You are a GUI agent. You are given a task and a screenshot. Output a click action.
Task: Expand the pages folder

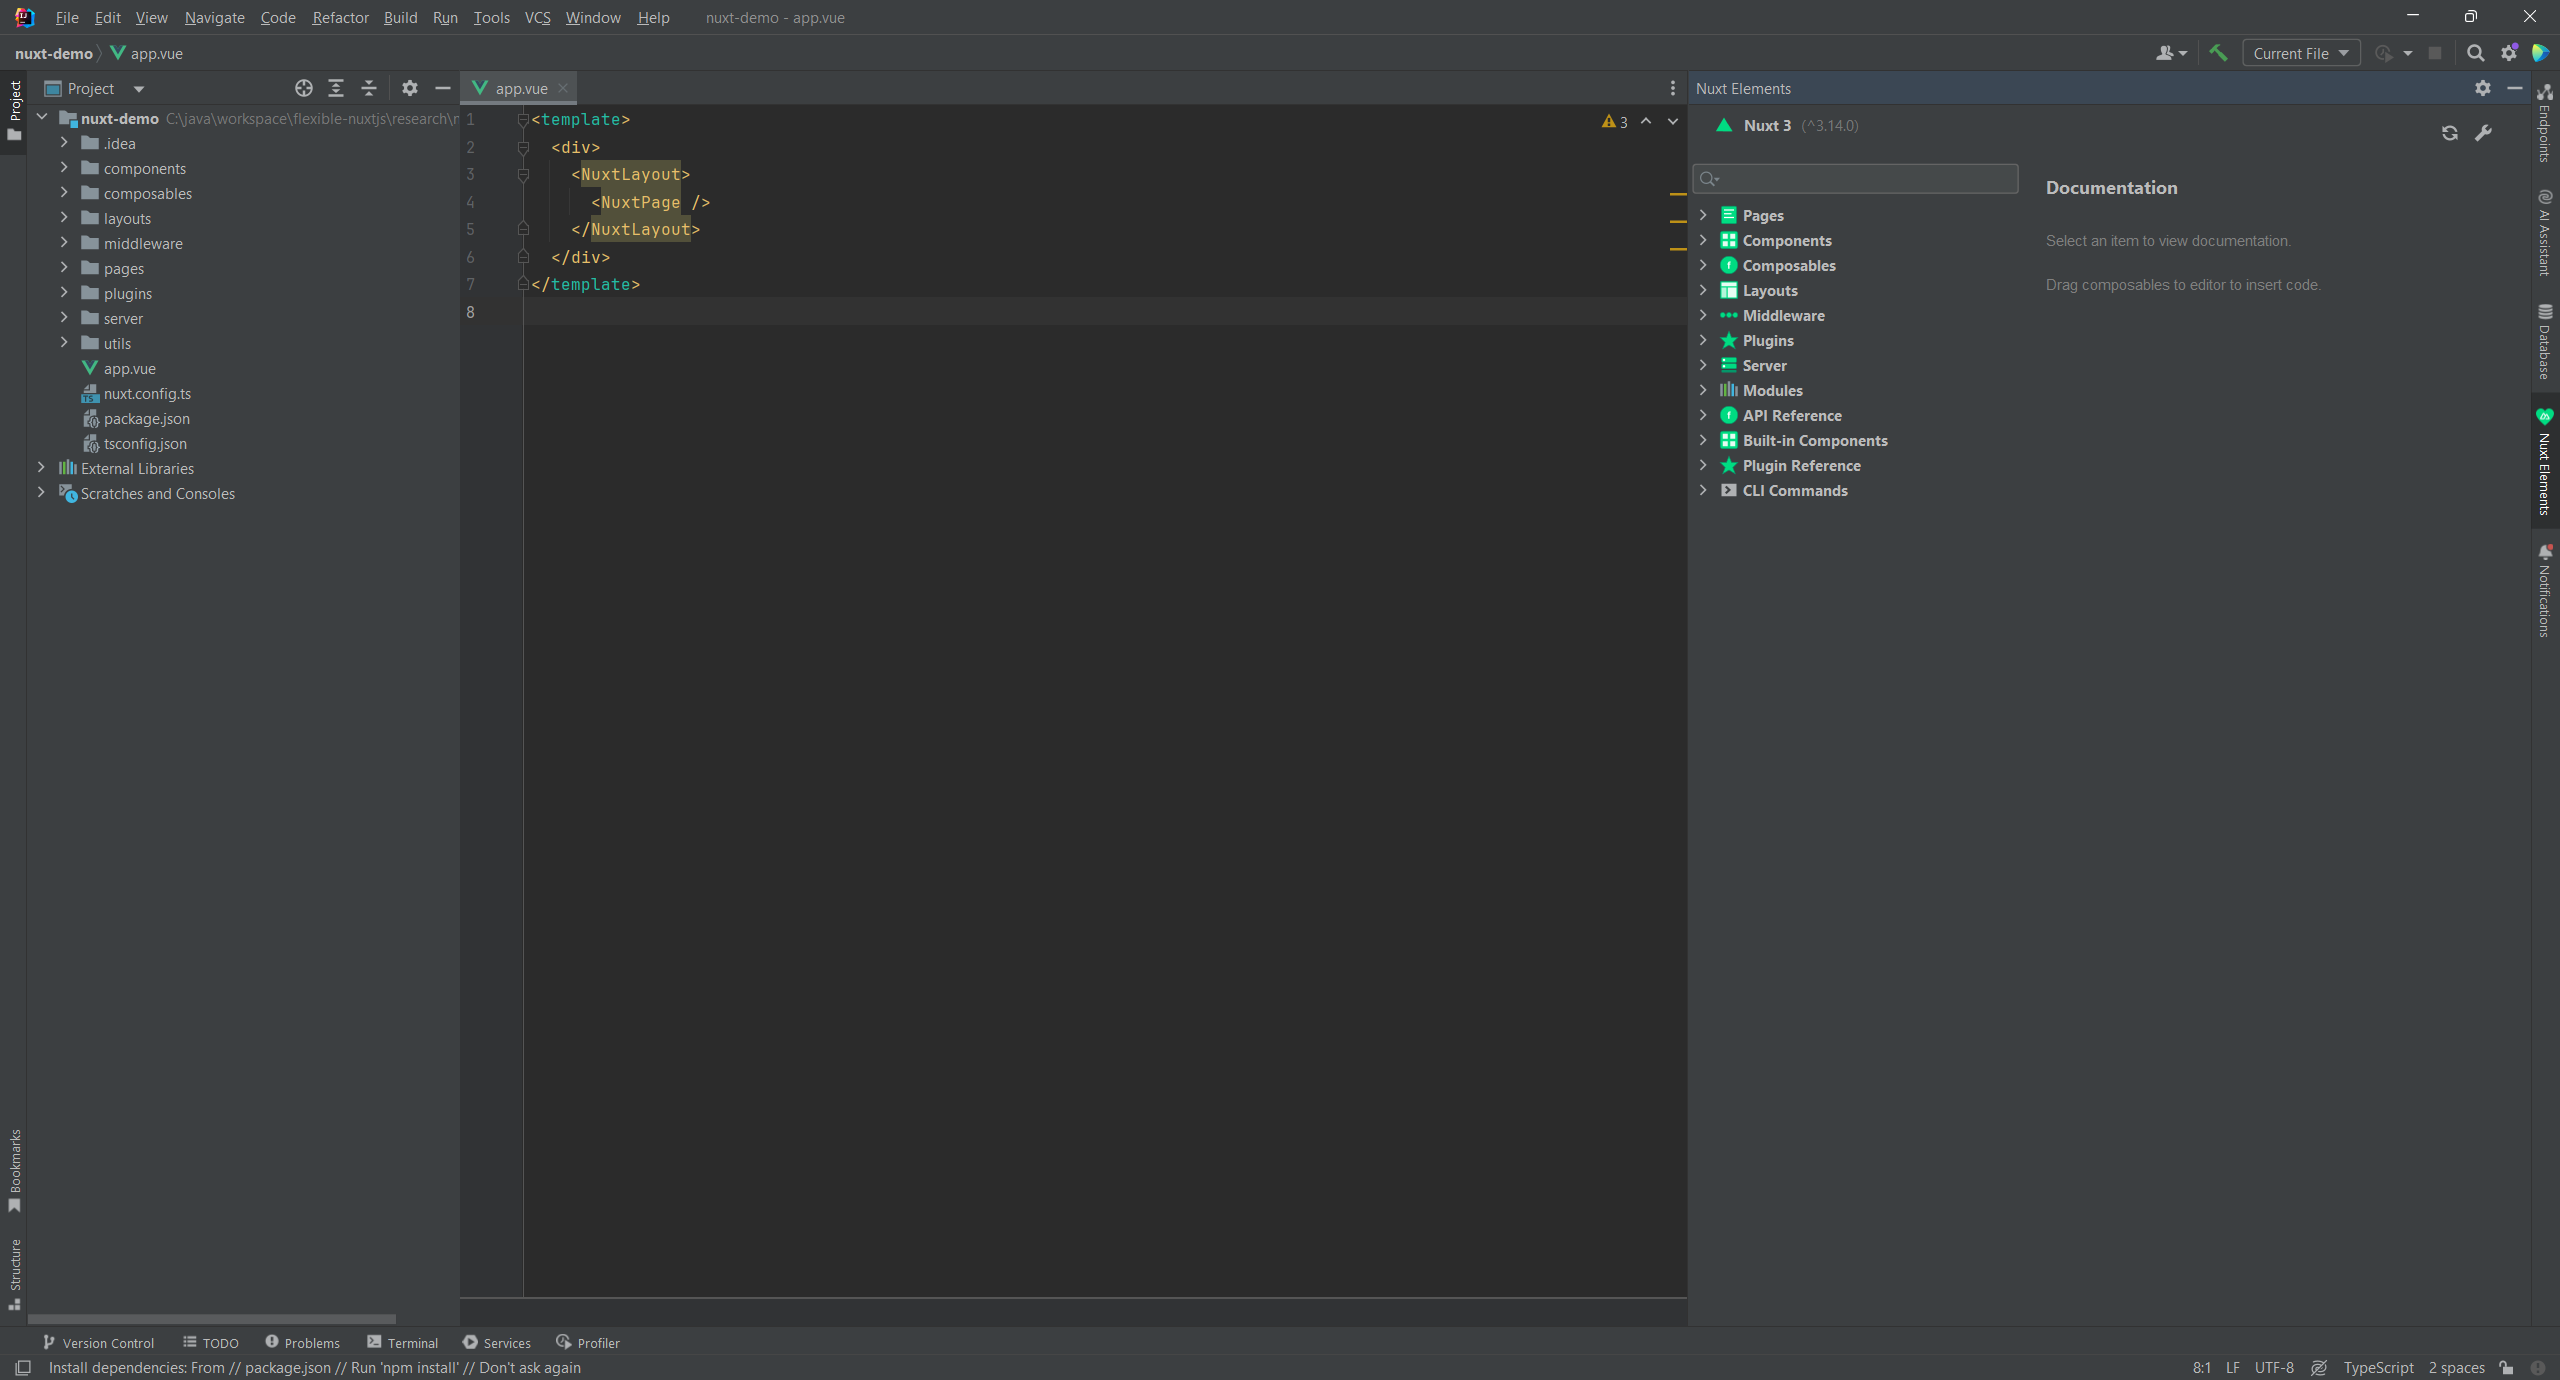point(64,267)
